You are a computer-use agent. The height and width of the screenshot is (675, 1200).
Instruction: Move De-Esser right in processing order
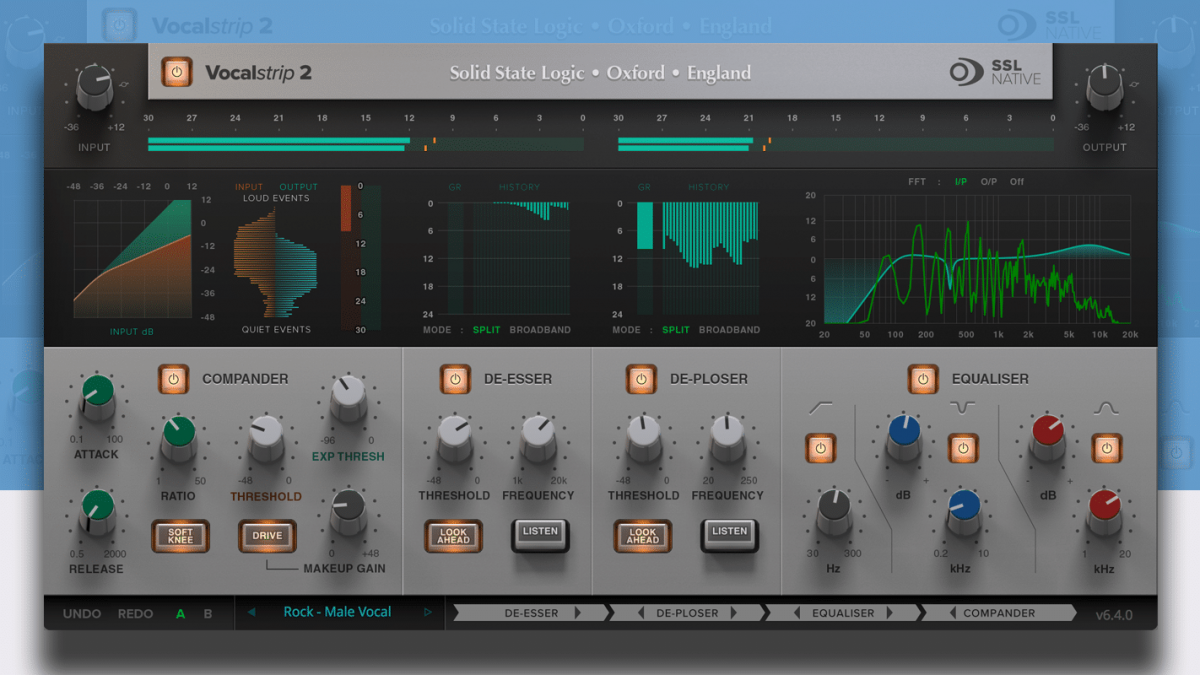point(578,613)
